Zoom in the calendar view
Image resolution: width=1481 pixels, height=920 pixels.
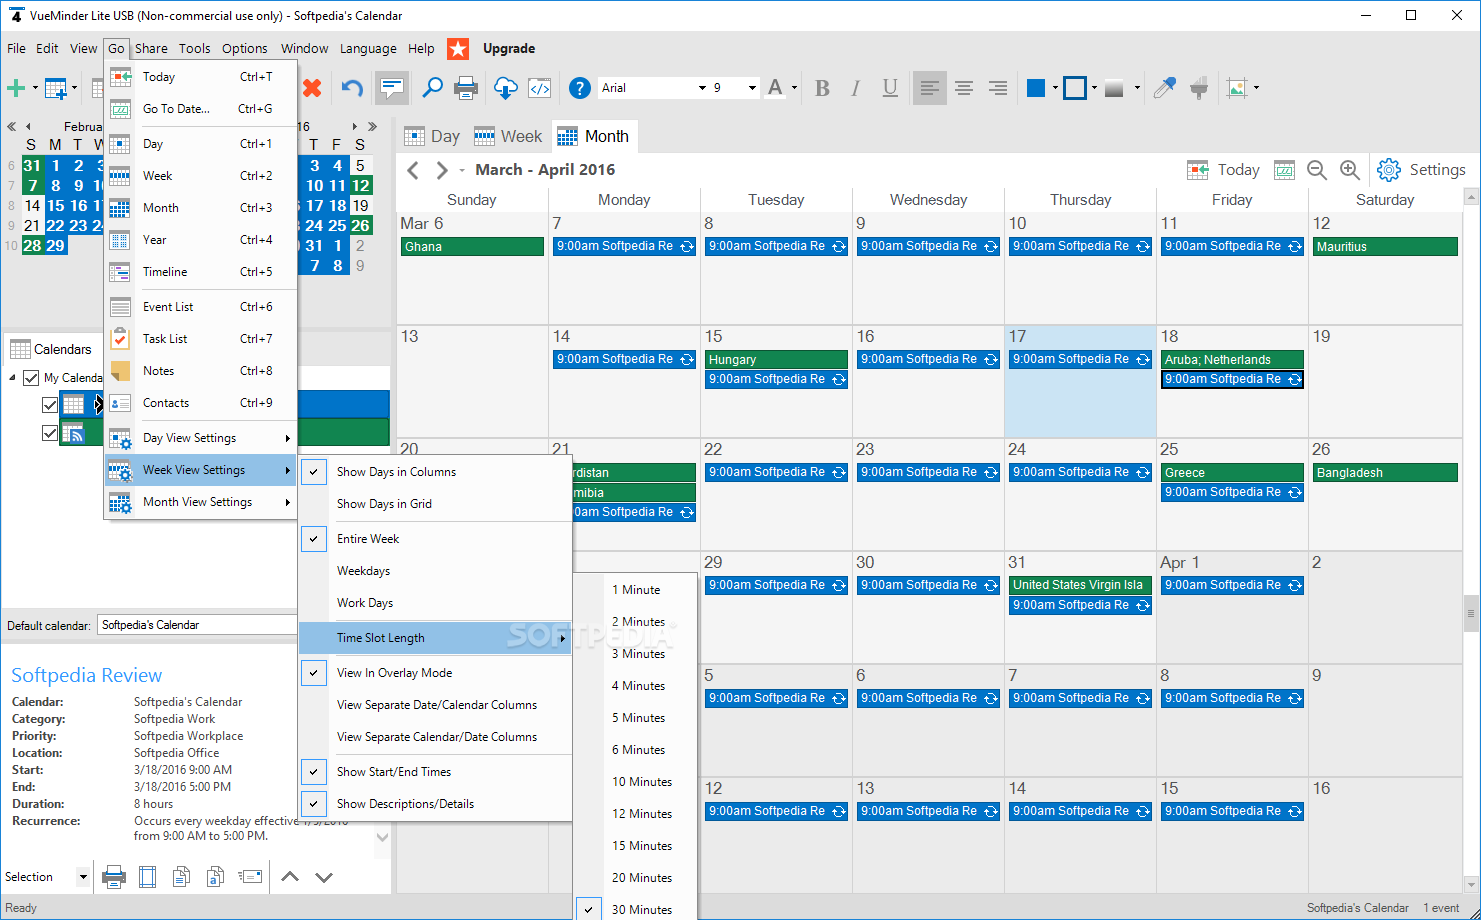pos(1350,170)
